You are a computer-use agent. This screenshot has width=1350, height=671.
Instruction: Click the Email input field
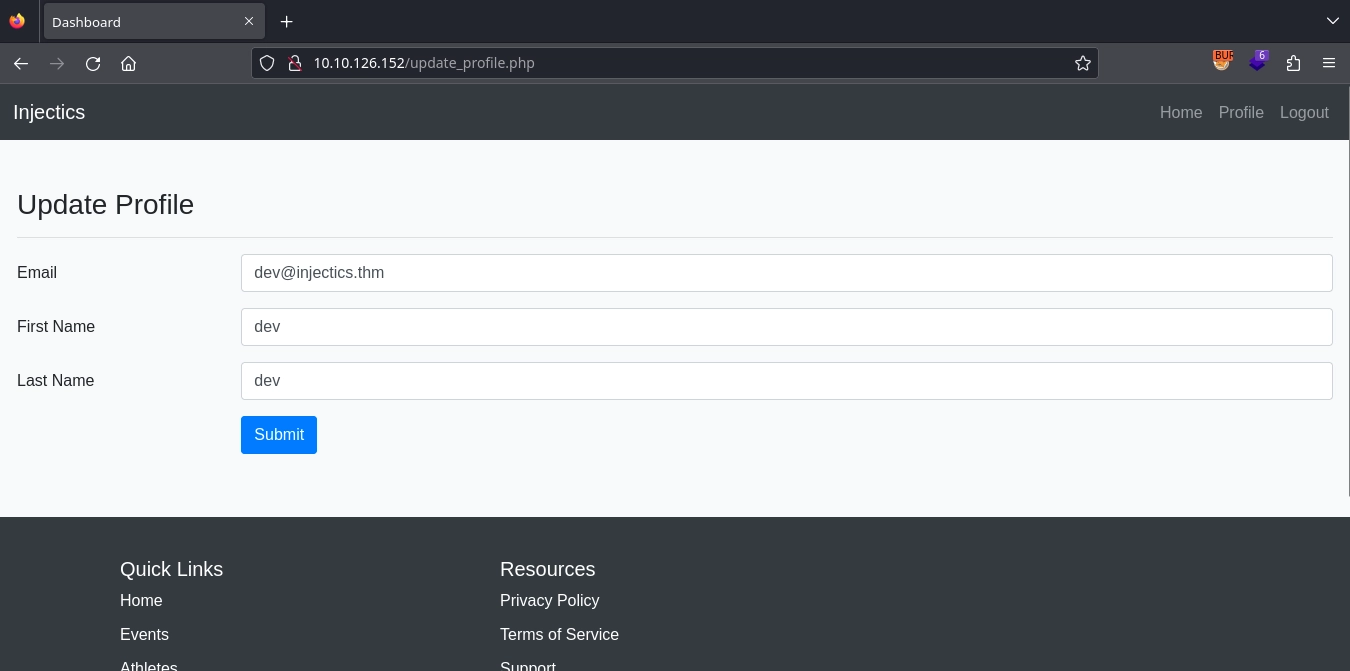786,273
